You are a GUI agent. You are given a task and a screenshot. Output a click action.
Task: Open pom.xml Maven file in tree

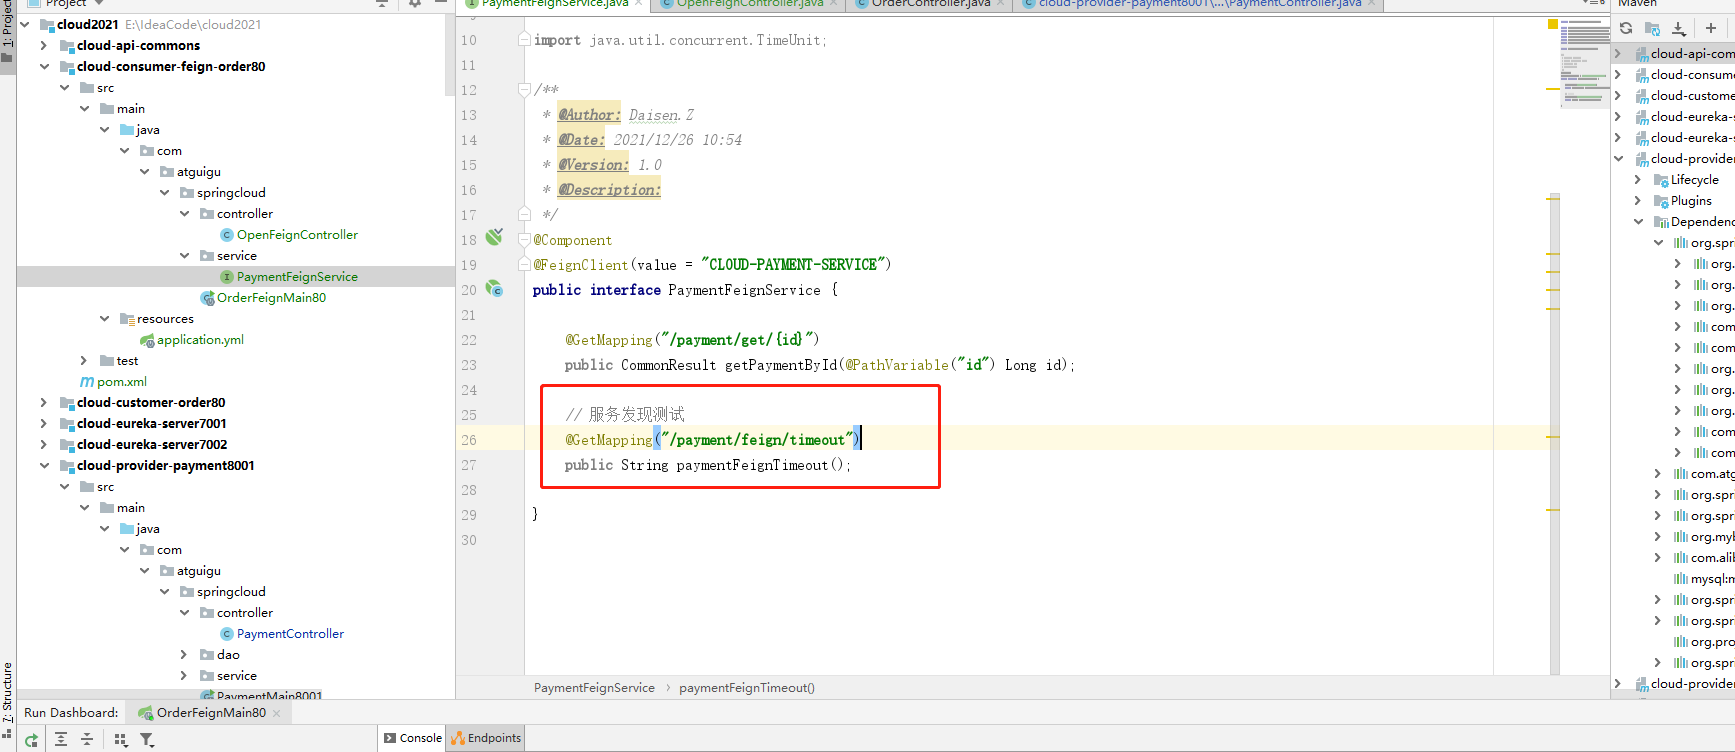coord(113,382)
